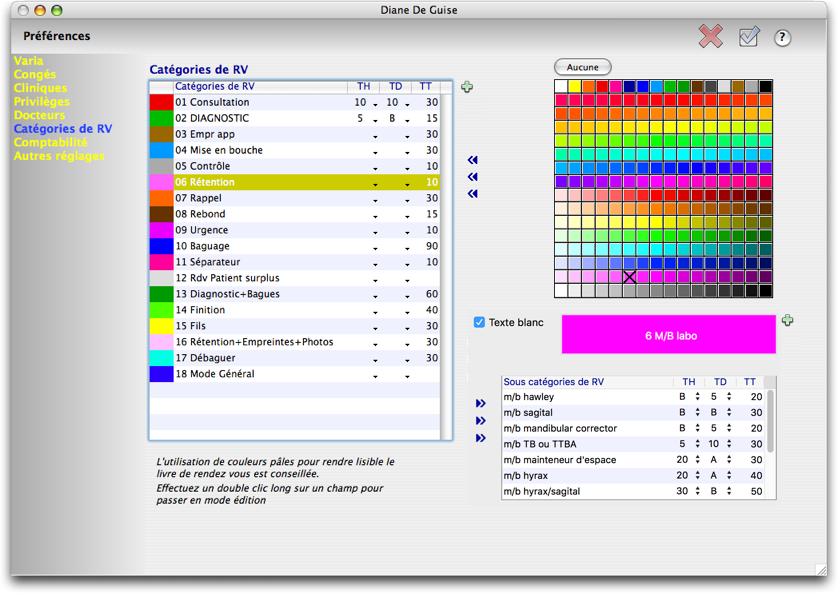Open TD dropdown for 01 Consultation
Screen dimensions: 838x594
(x=407, y=104)
